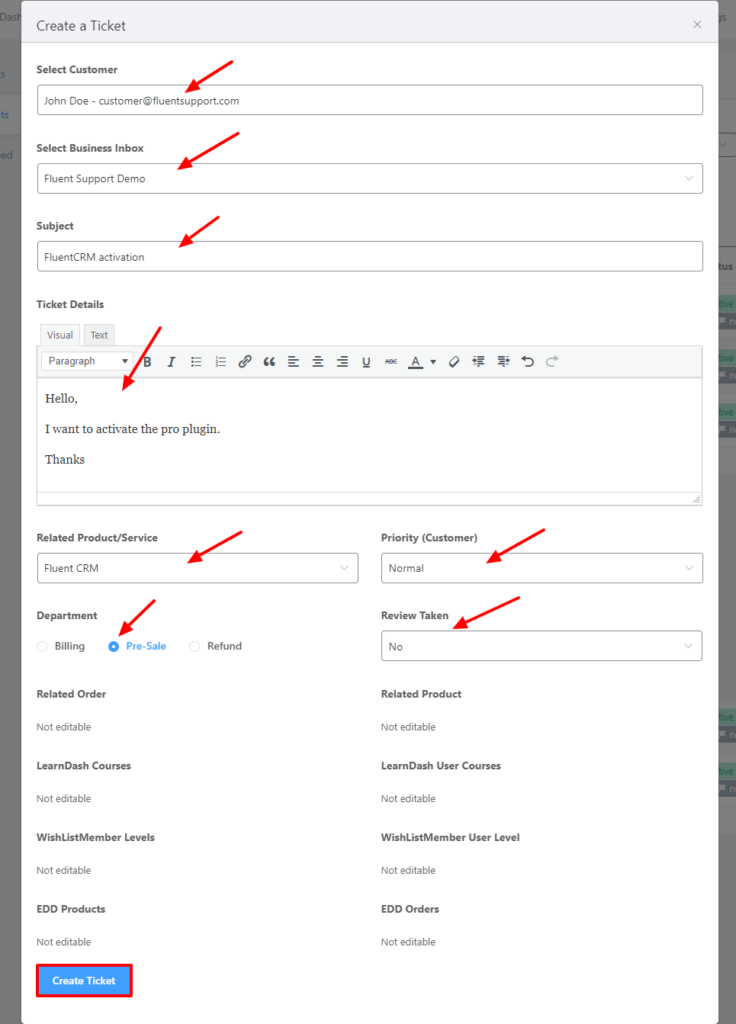Click 'Not editable' under WishListMember User Level

[408, 871]
